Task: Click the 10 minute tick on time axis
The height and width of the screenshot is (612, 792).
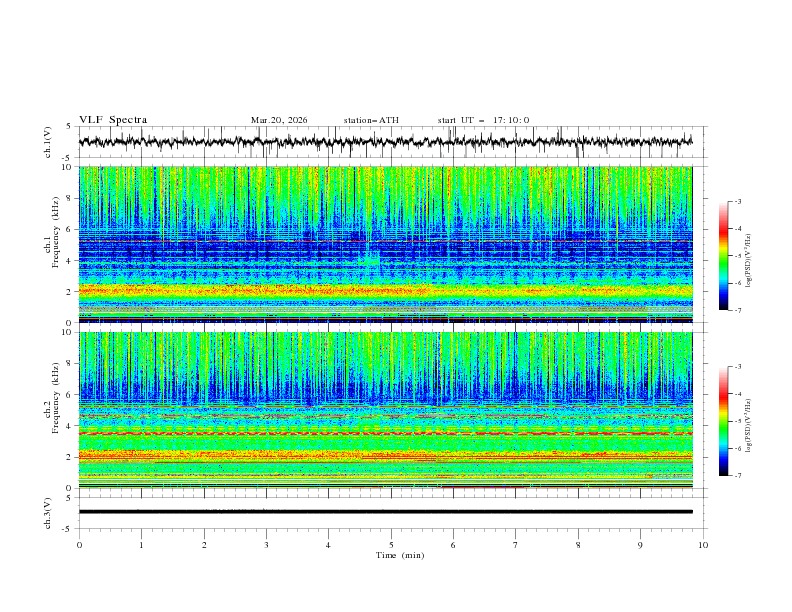Action: point(703,545)
